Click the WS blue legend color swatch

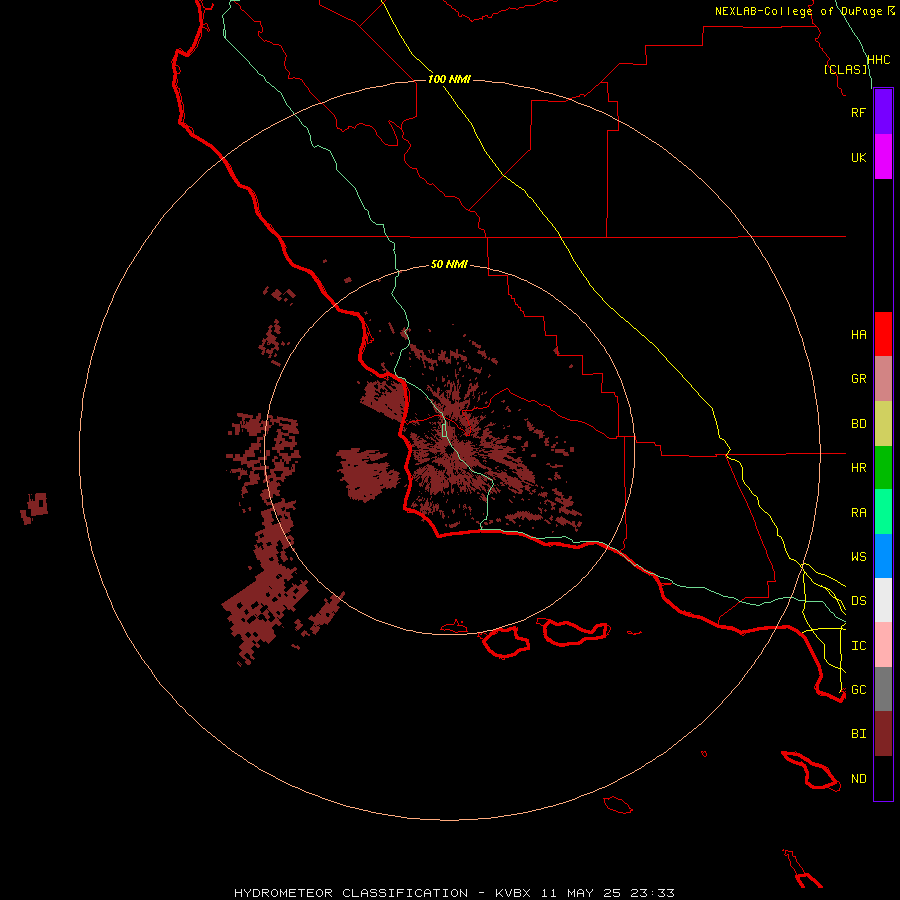(883, 556)
